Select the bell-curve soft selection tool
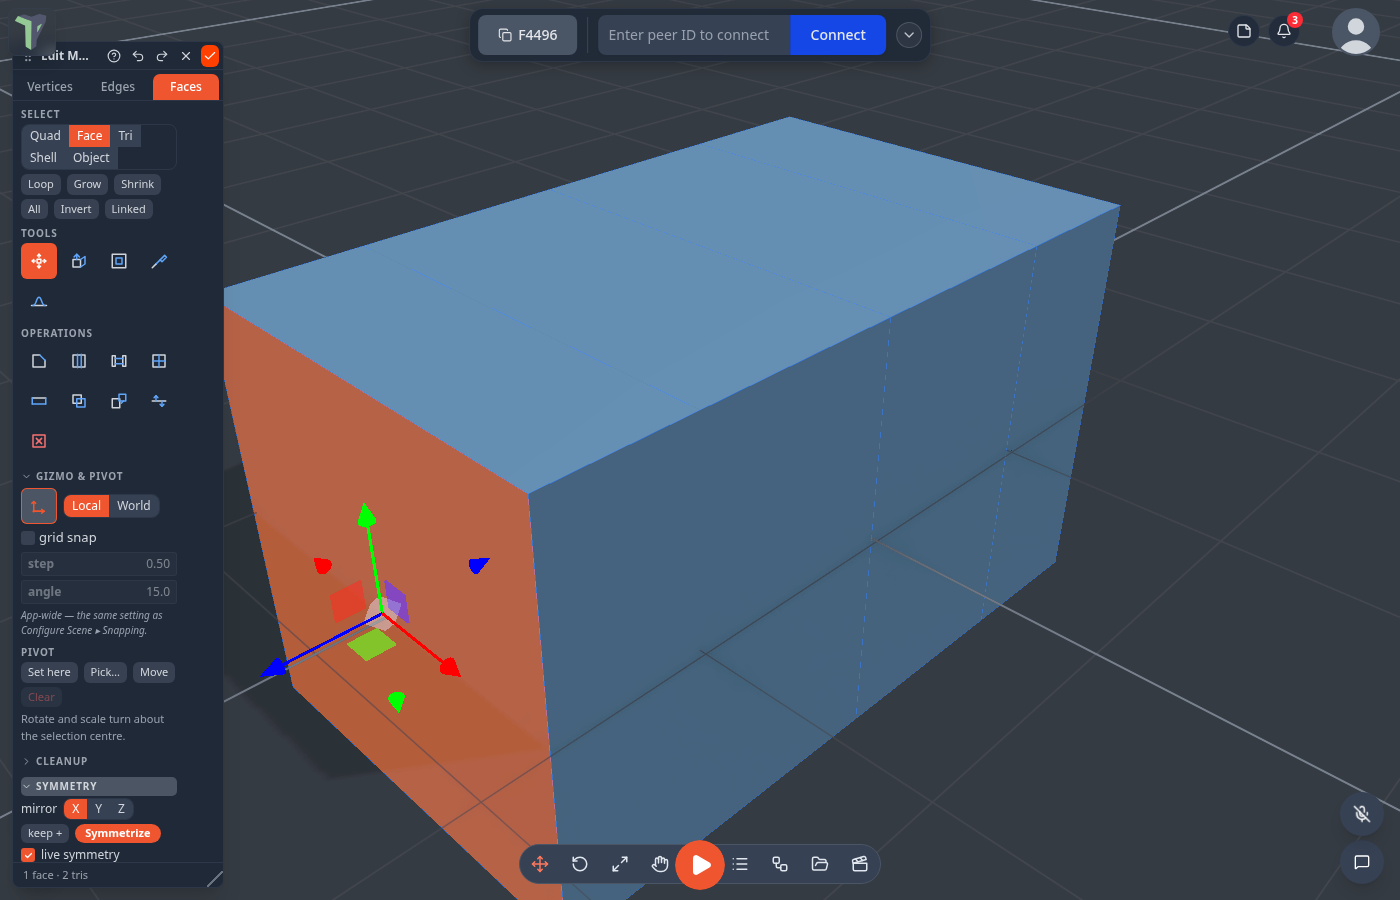 tap(39, 301)
